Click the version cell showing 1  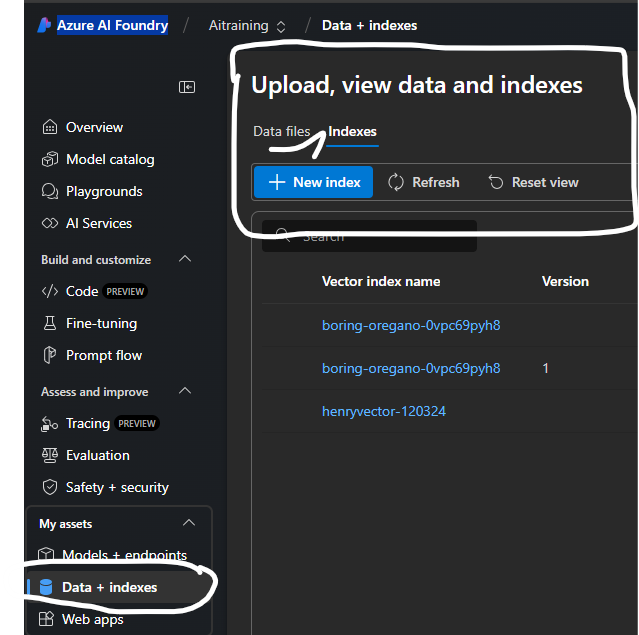[x=545, y=368]
